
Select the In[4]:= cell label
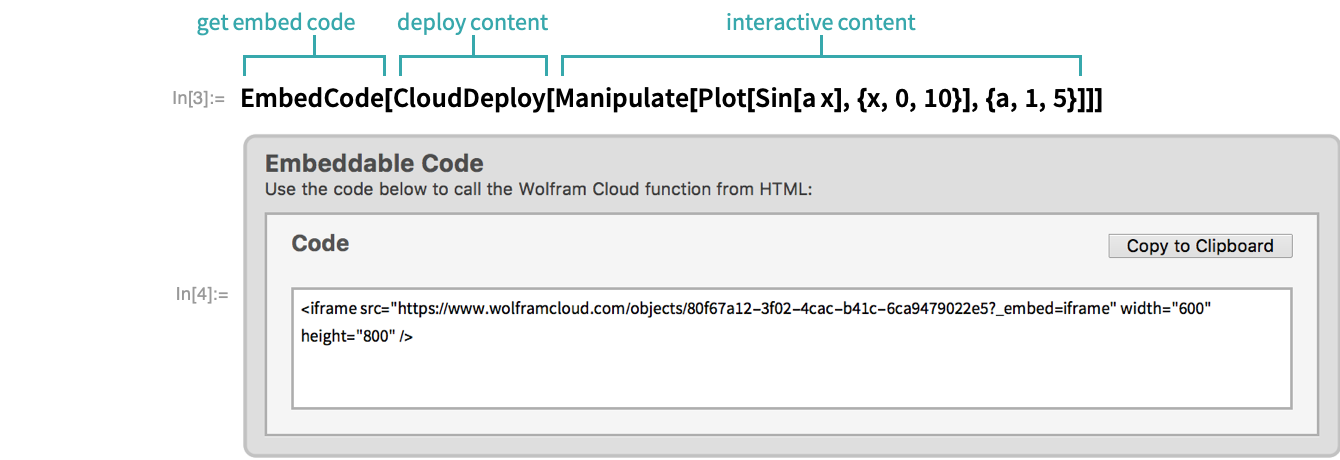click(203, 294)
